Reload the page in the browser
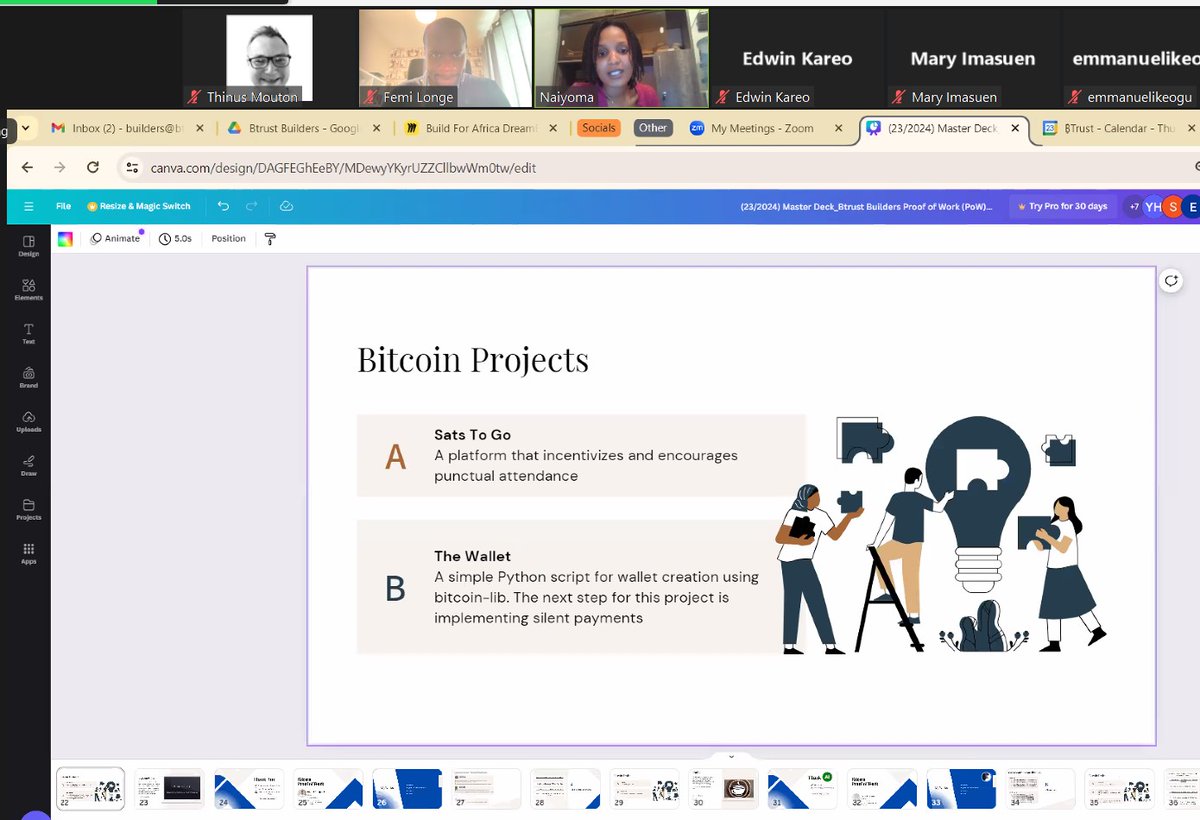Image resolution: width=1200 pixels, height=820 pixels. click(x=93, y=167)
